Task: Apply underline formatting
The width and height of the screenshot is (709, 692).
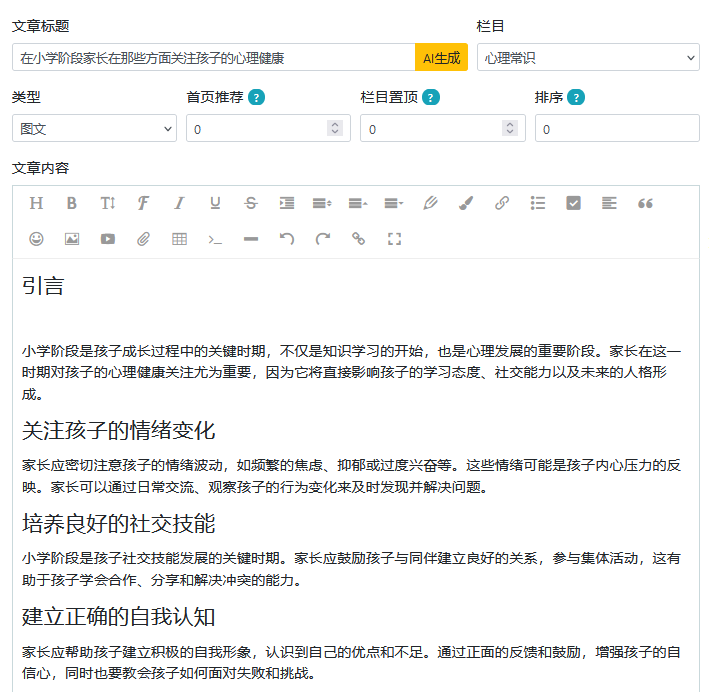Action: (215, 203)
